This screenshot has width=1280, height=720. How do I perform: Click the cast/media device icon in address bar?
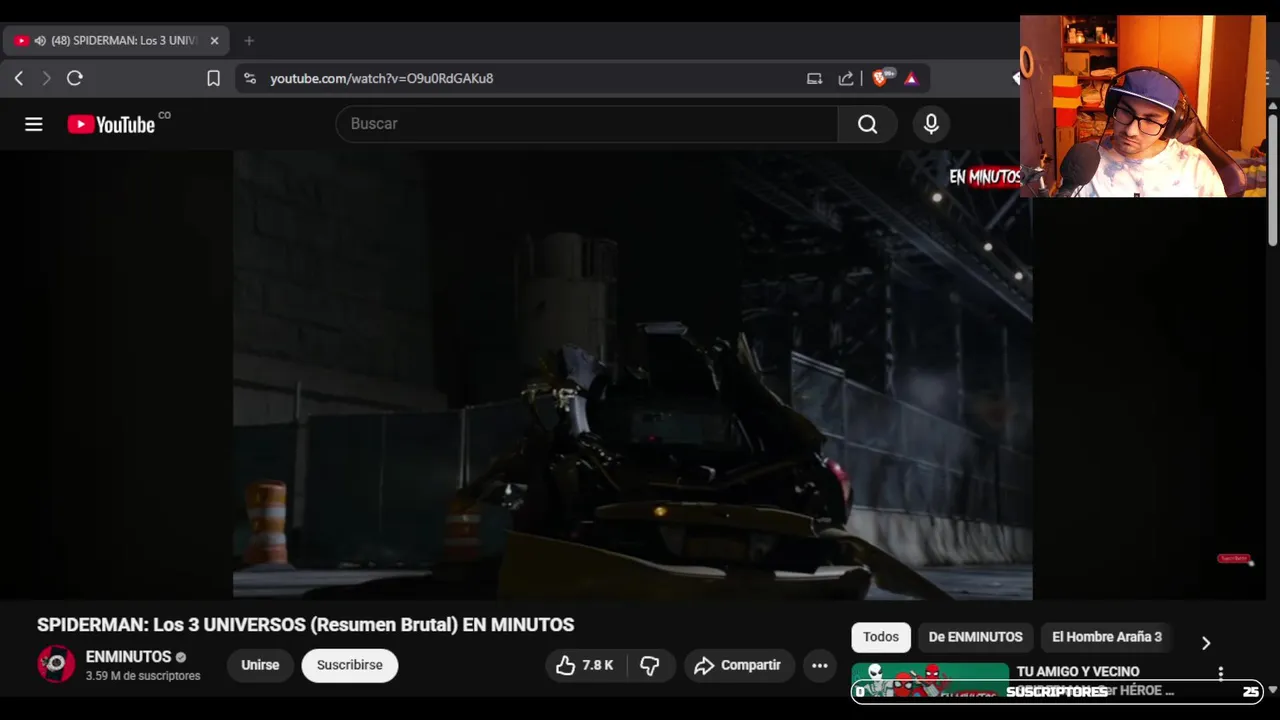click(814, 78)
